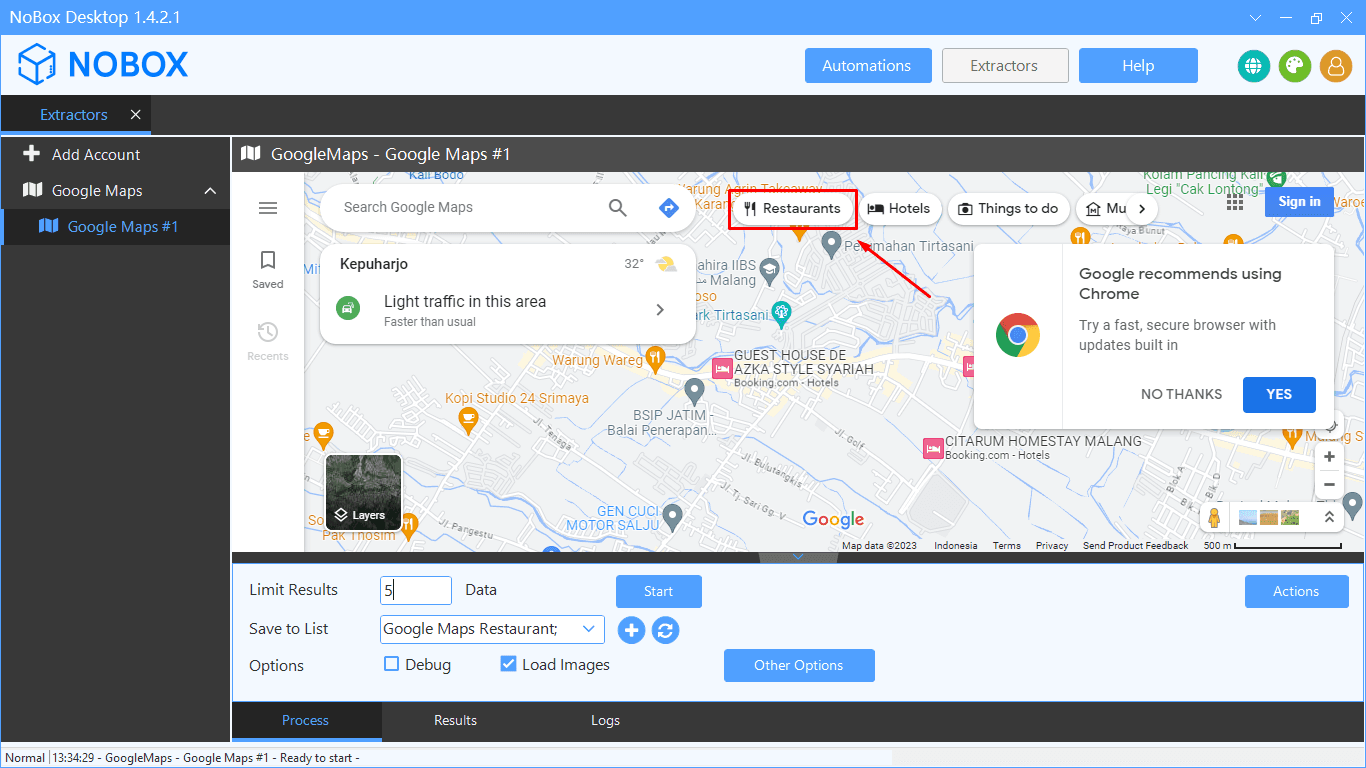Switch to the Results tab
Screen dimensions: 1366x768
pyautogui.click(x=455, y=720)
